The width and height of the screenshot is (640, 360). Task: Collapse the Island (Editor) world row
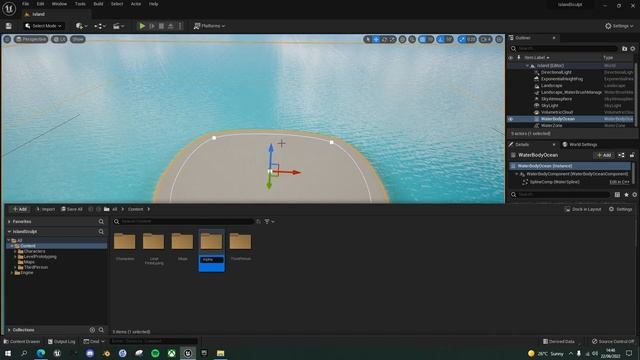point(527,66)
